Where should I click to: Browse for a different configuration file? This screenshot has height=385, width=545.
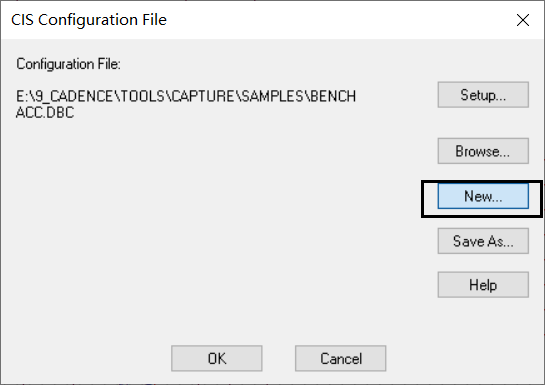click(x=483, y=151)
